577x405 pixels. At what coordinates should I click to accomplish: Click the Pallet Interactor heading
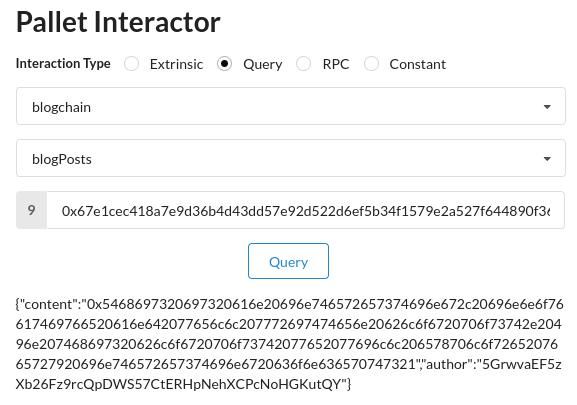(x=118, y=22)
